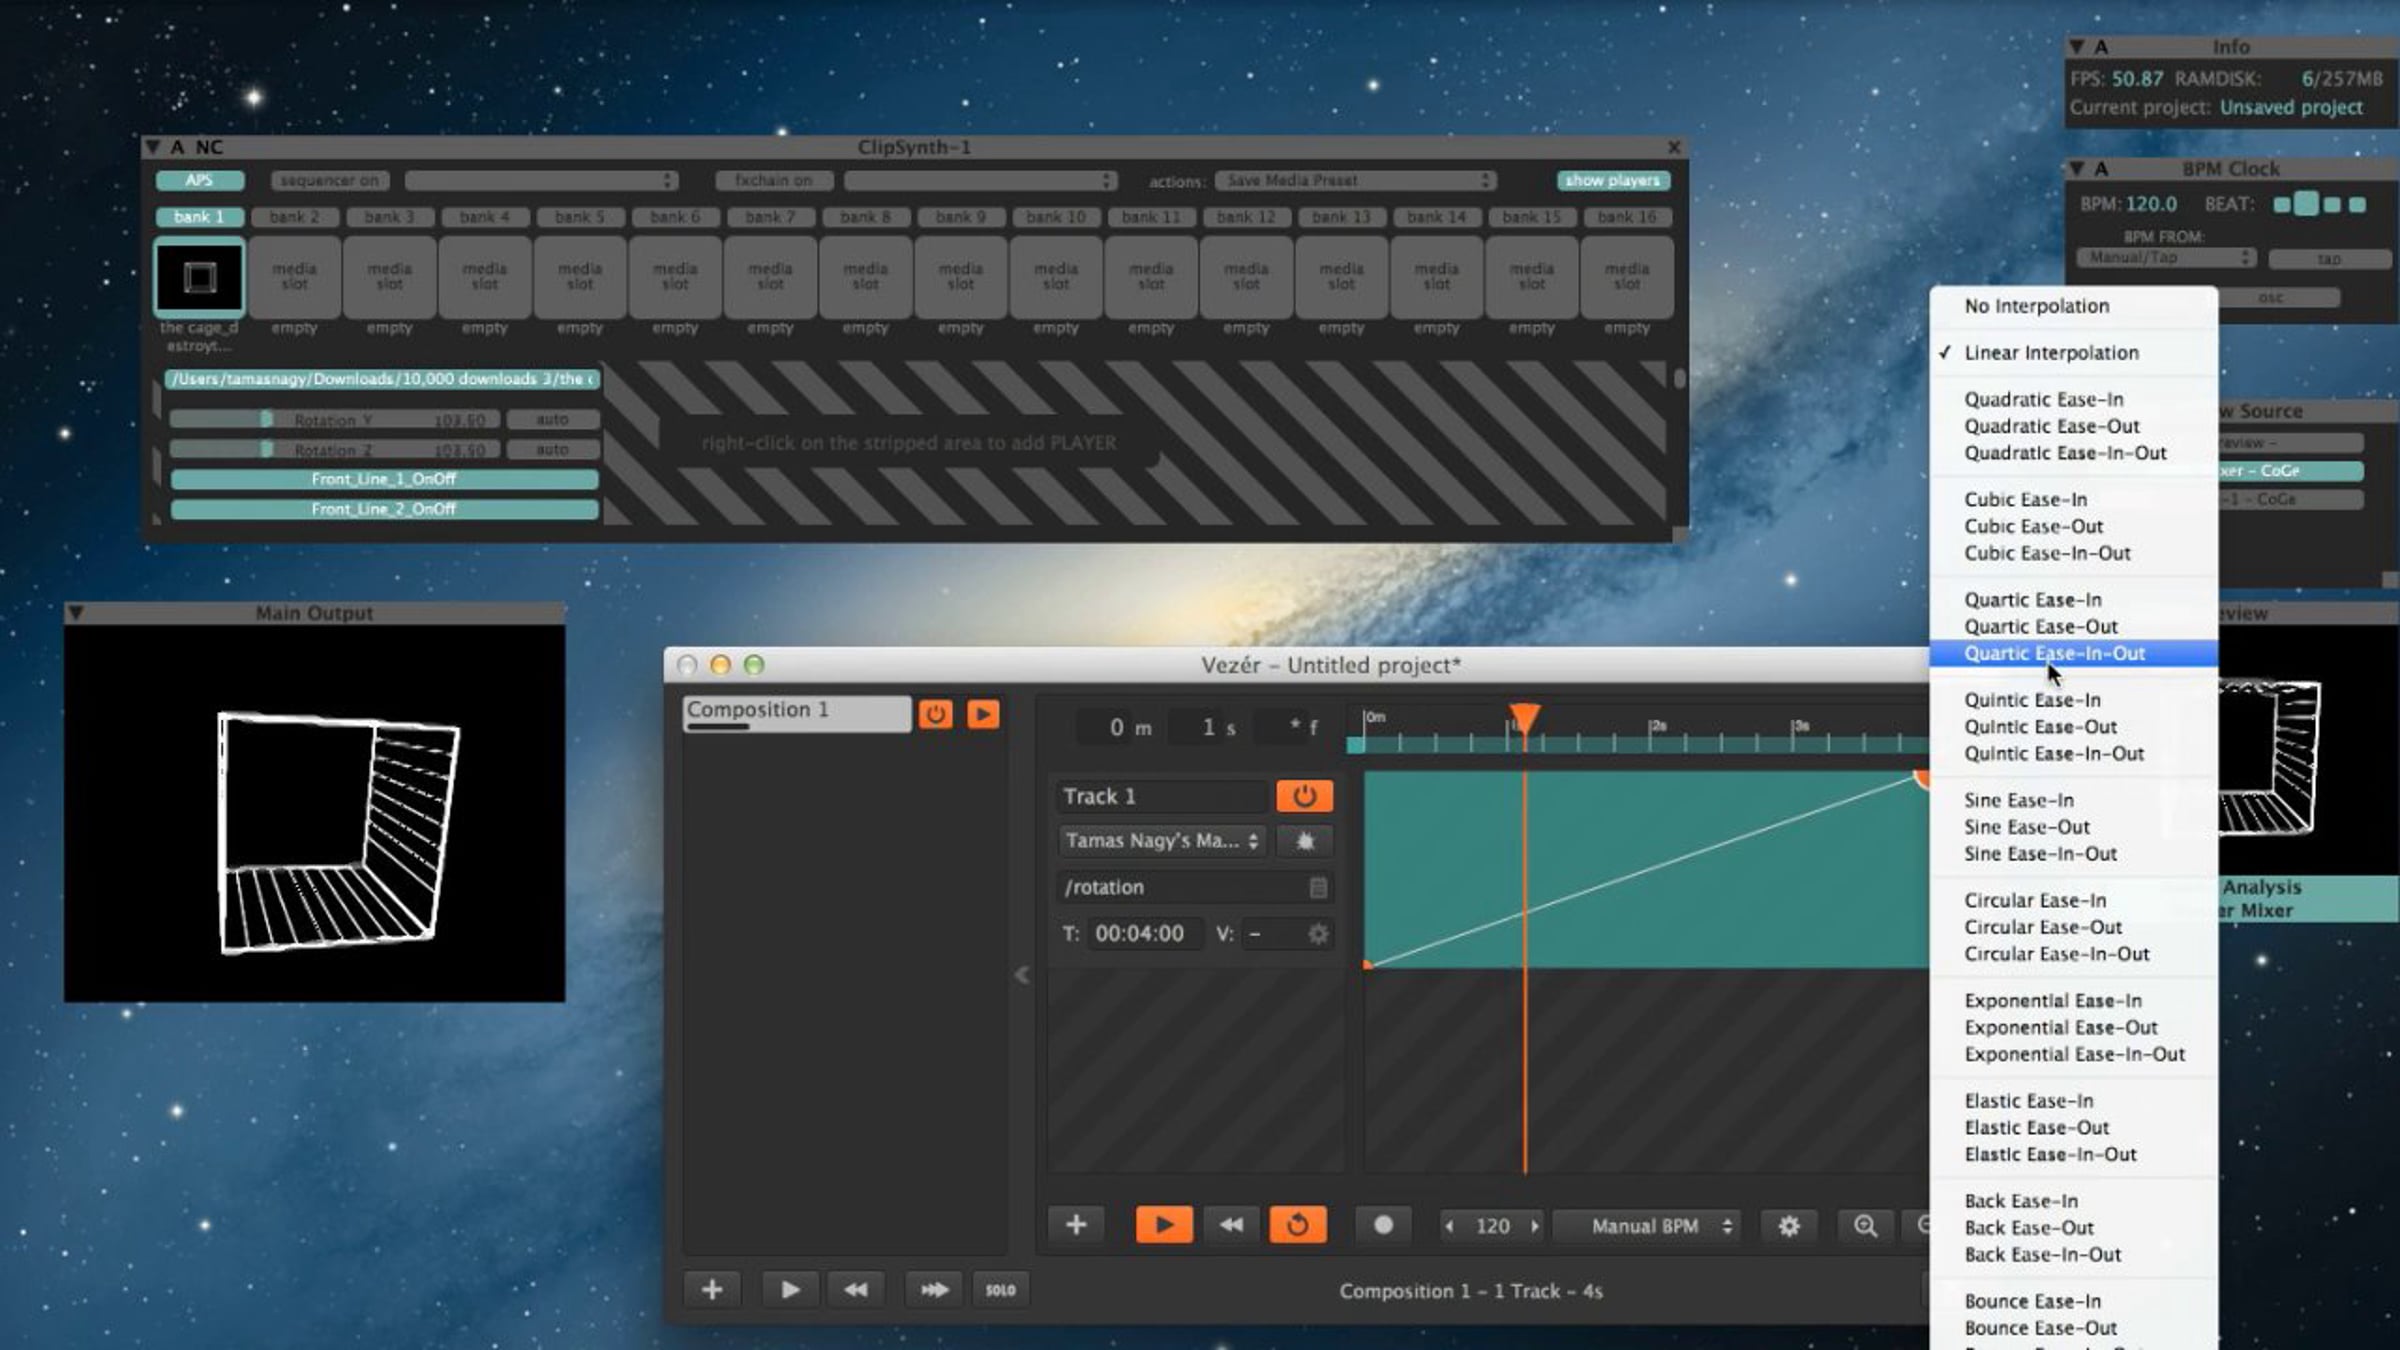The height and width of the screenshot is (1350, 2400).
Task: Open the Manual BPM dropdown
Action: point(1646,1226)
